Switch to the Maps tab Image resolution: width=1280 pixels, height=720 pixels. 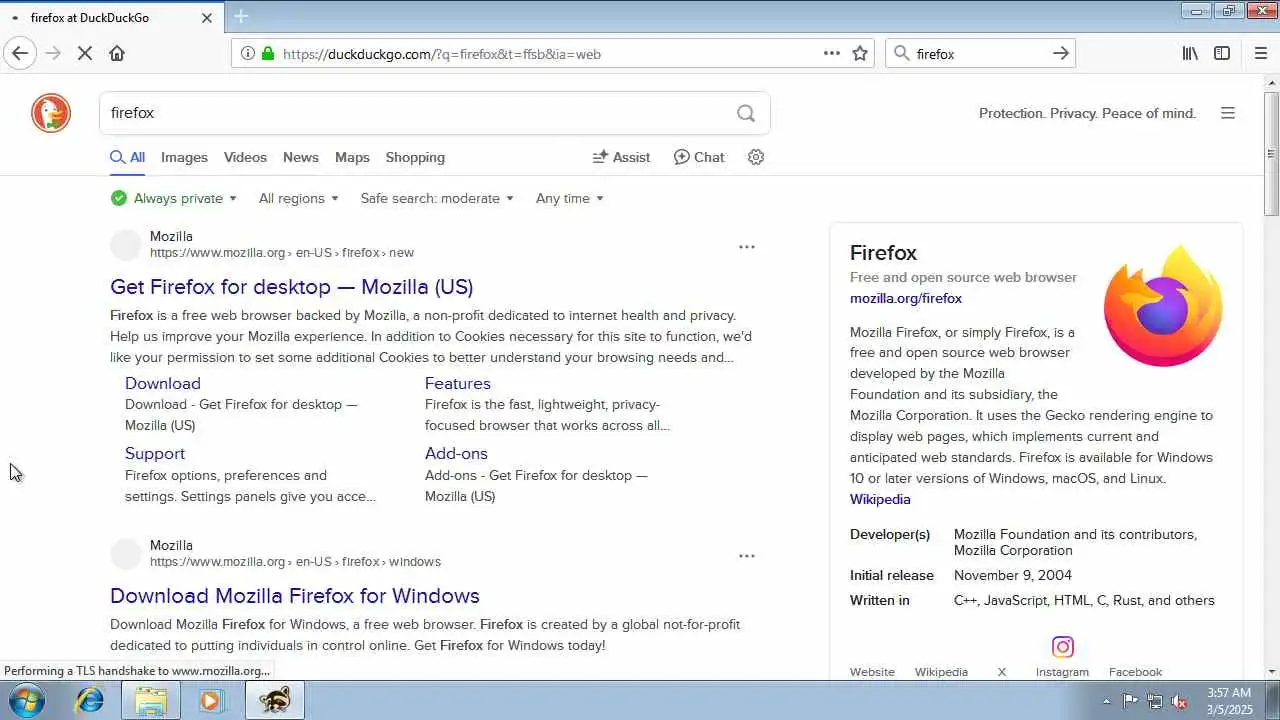[x=352, y=157]
